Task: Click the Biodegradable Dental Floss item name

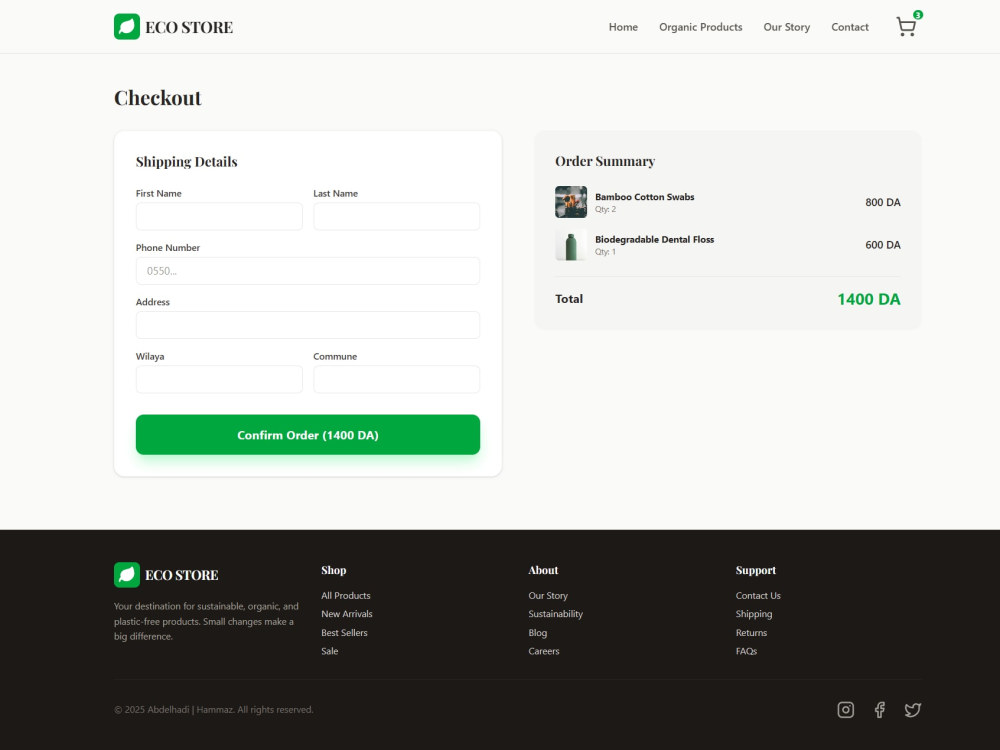Action: [x=654, y=240]
